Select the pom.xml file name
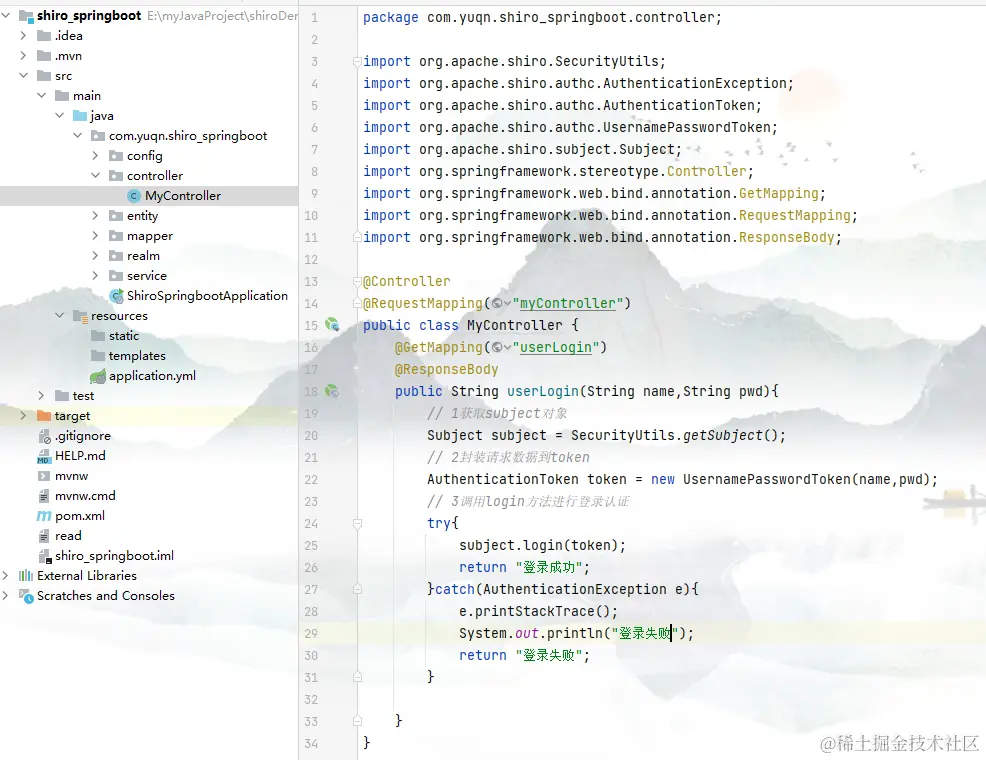The height and width of the screenshot is (760, 986). (80, 515)
